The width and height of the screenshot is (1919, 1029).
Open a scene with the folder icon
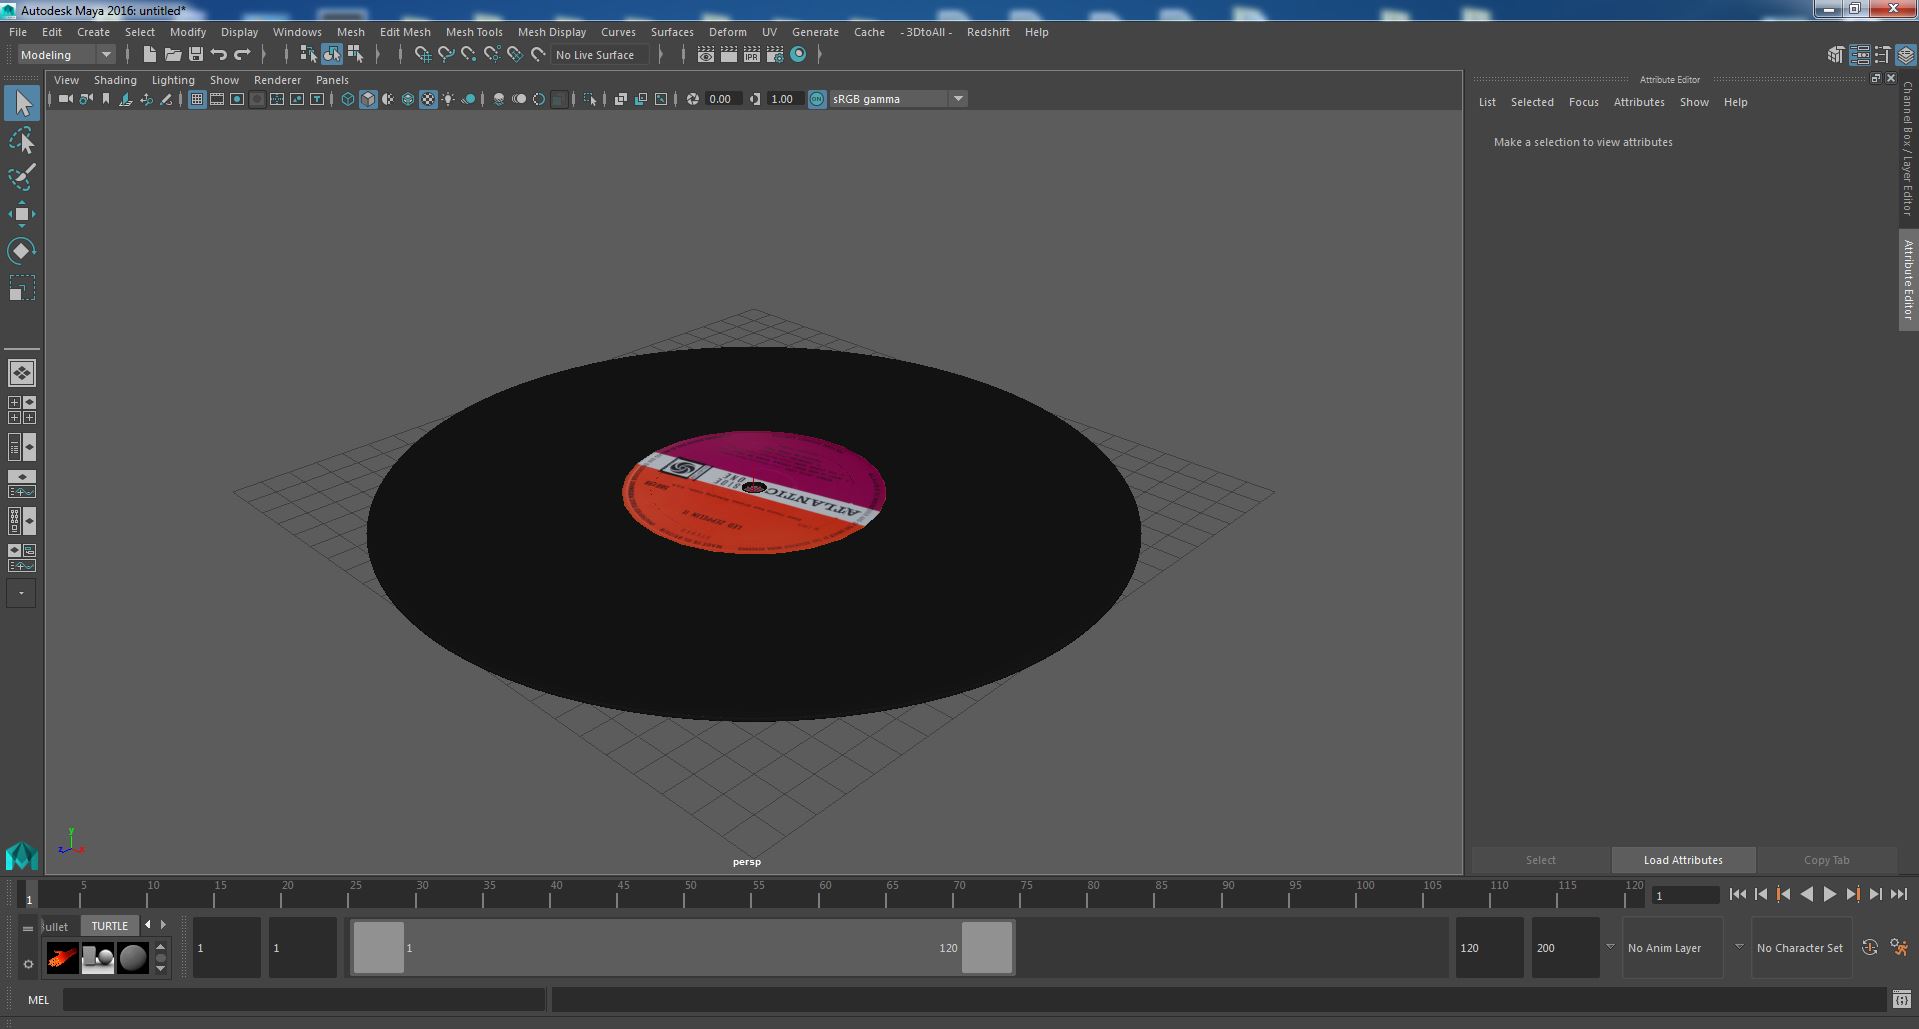[173, 55]
